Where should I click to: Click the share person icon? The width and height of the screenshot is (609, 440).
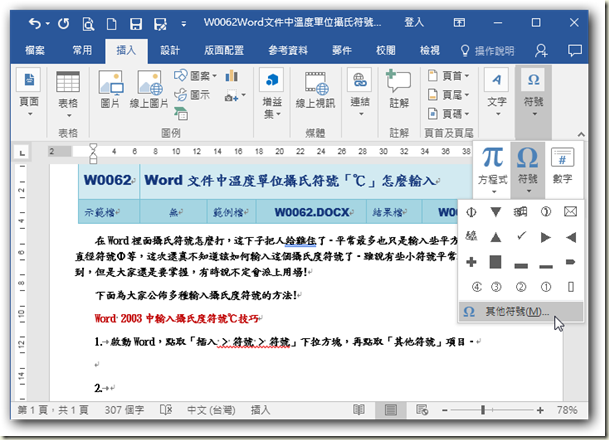(541, 50)
